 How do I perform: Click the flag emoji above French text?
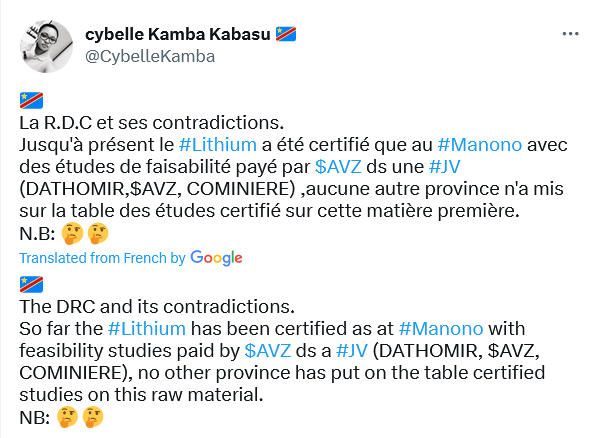(x=31, y=100)
